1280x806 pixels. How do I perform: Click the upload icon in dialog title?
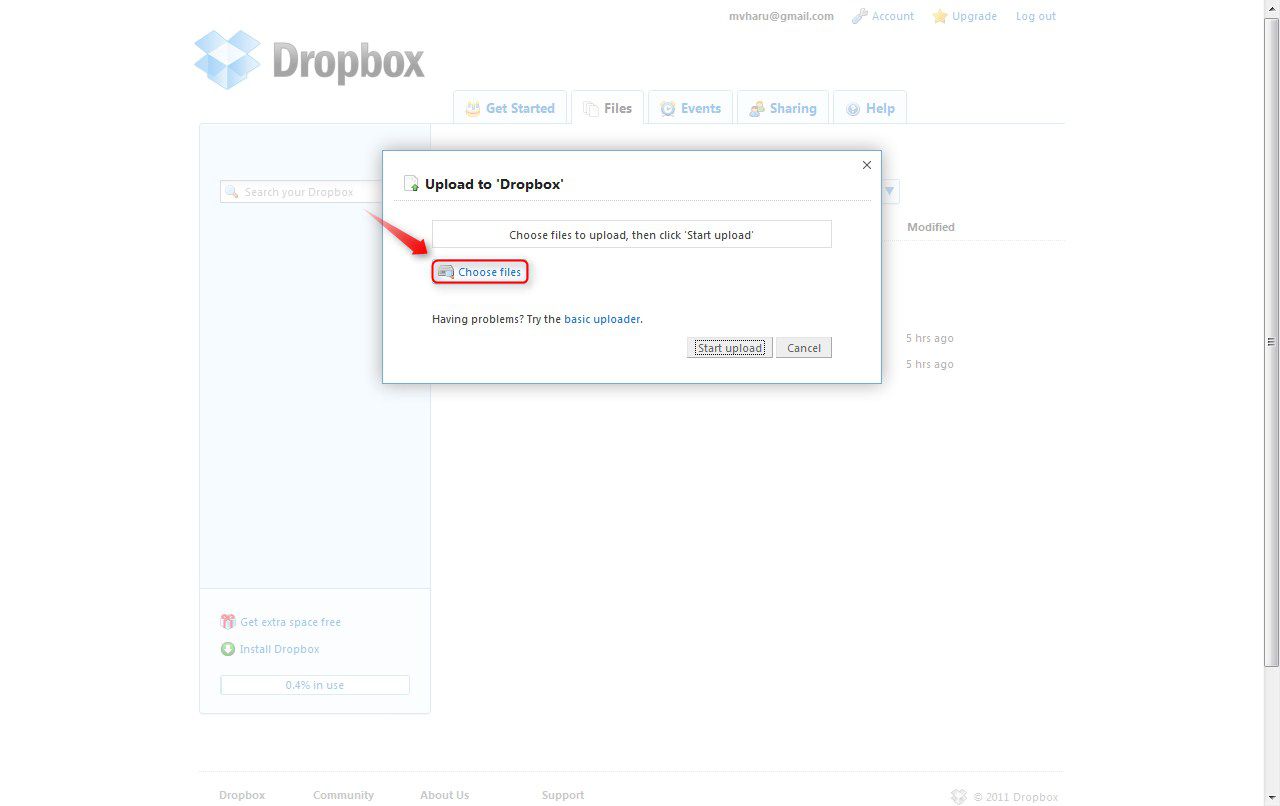(411, 184)
